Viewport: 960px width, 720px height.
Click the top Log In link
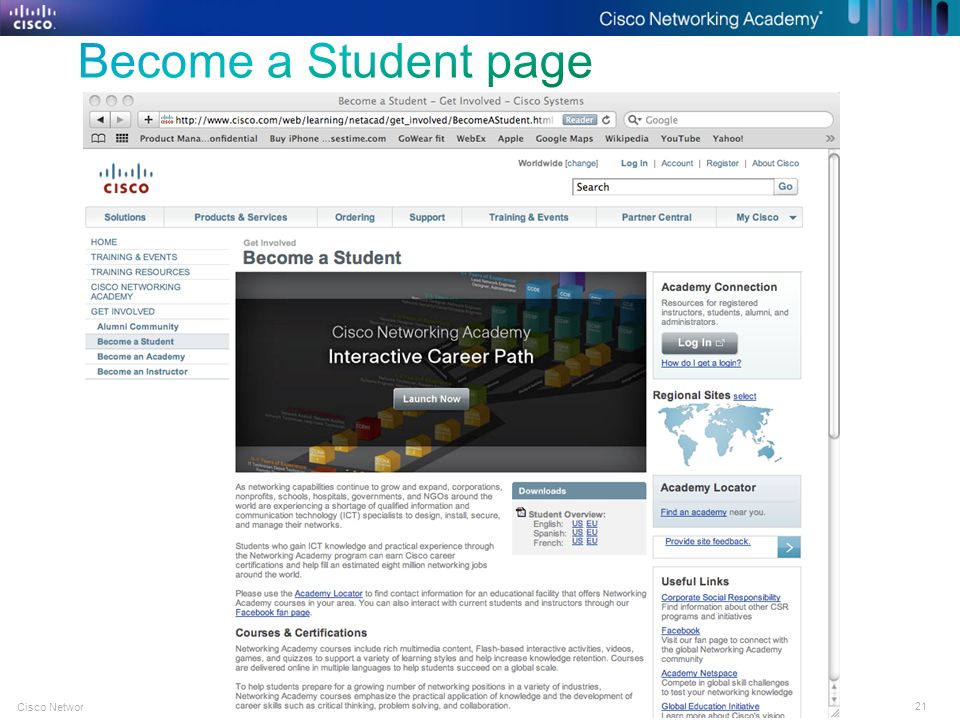tap(634, 163)
